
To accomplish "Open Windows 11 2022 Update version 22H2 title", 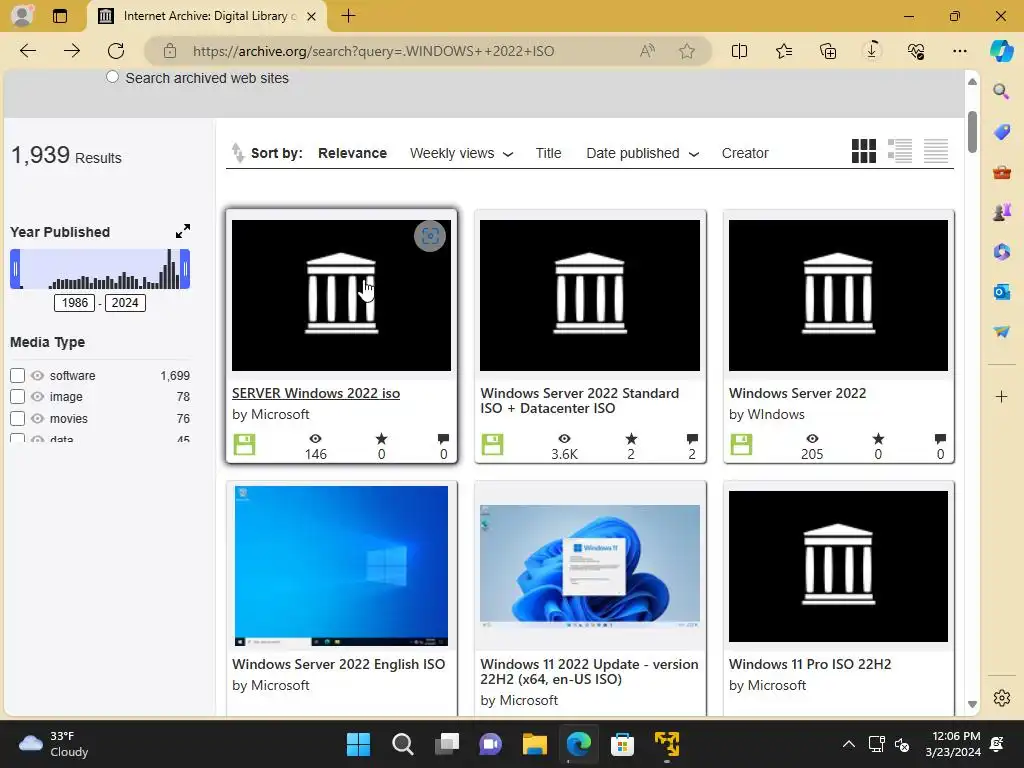I will click(x=589, y=671).
